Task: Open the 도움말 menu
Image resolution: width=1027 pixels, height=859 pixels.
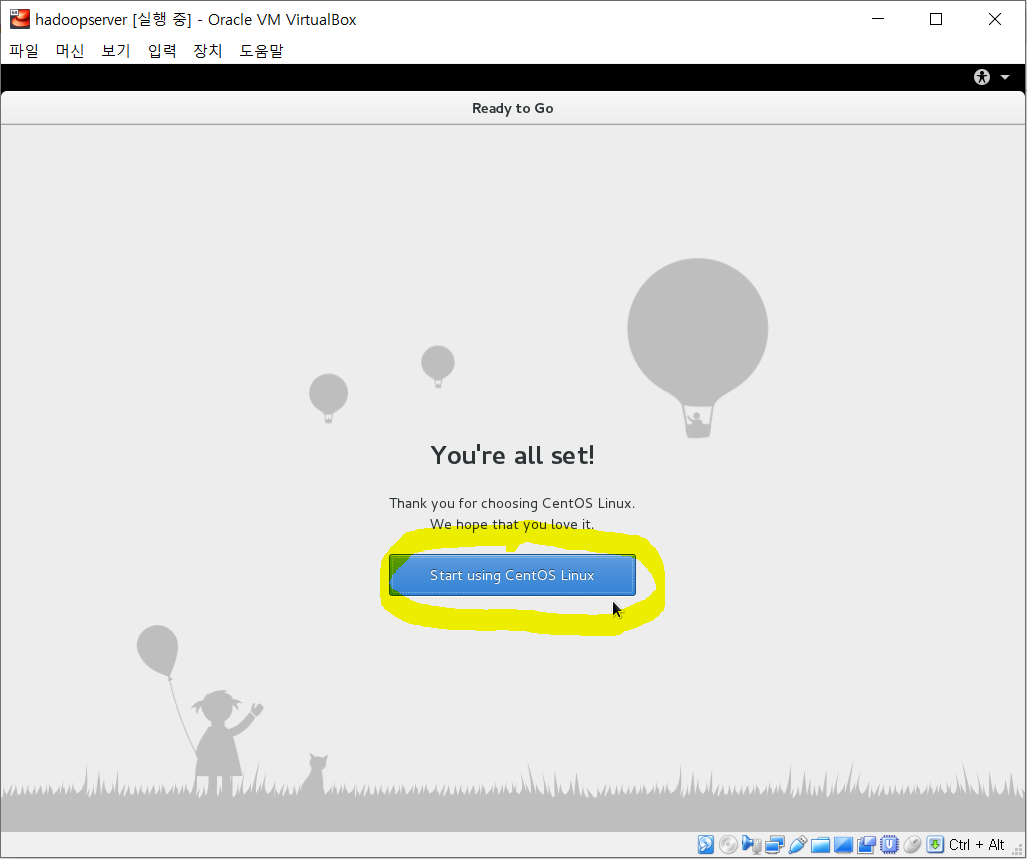Action: (261, 50)
